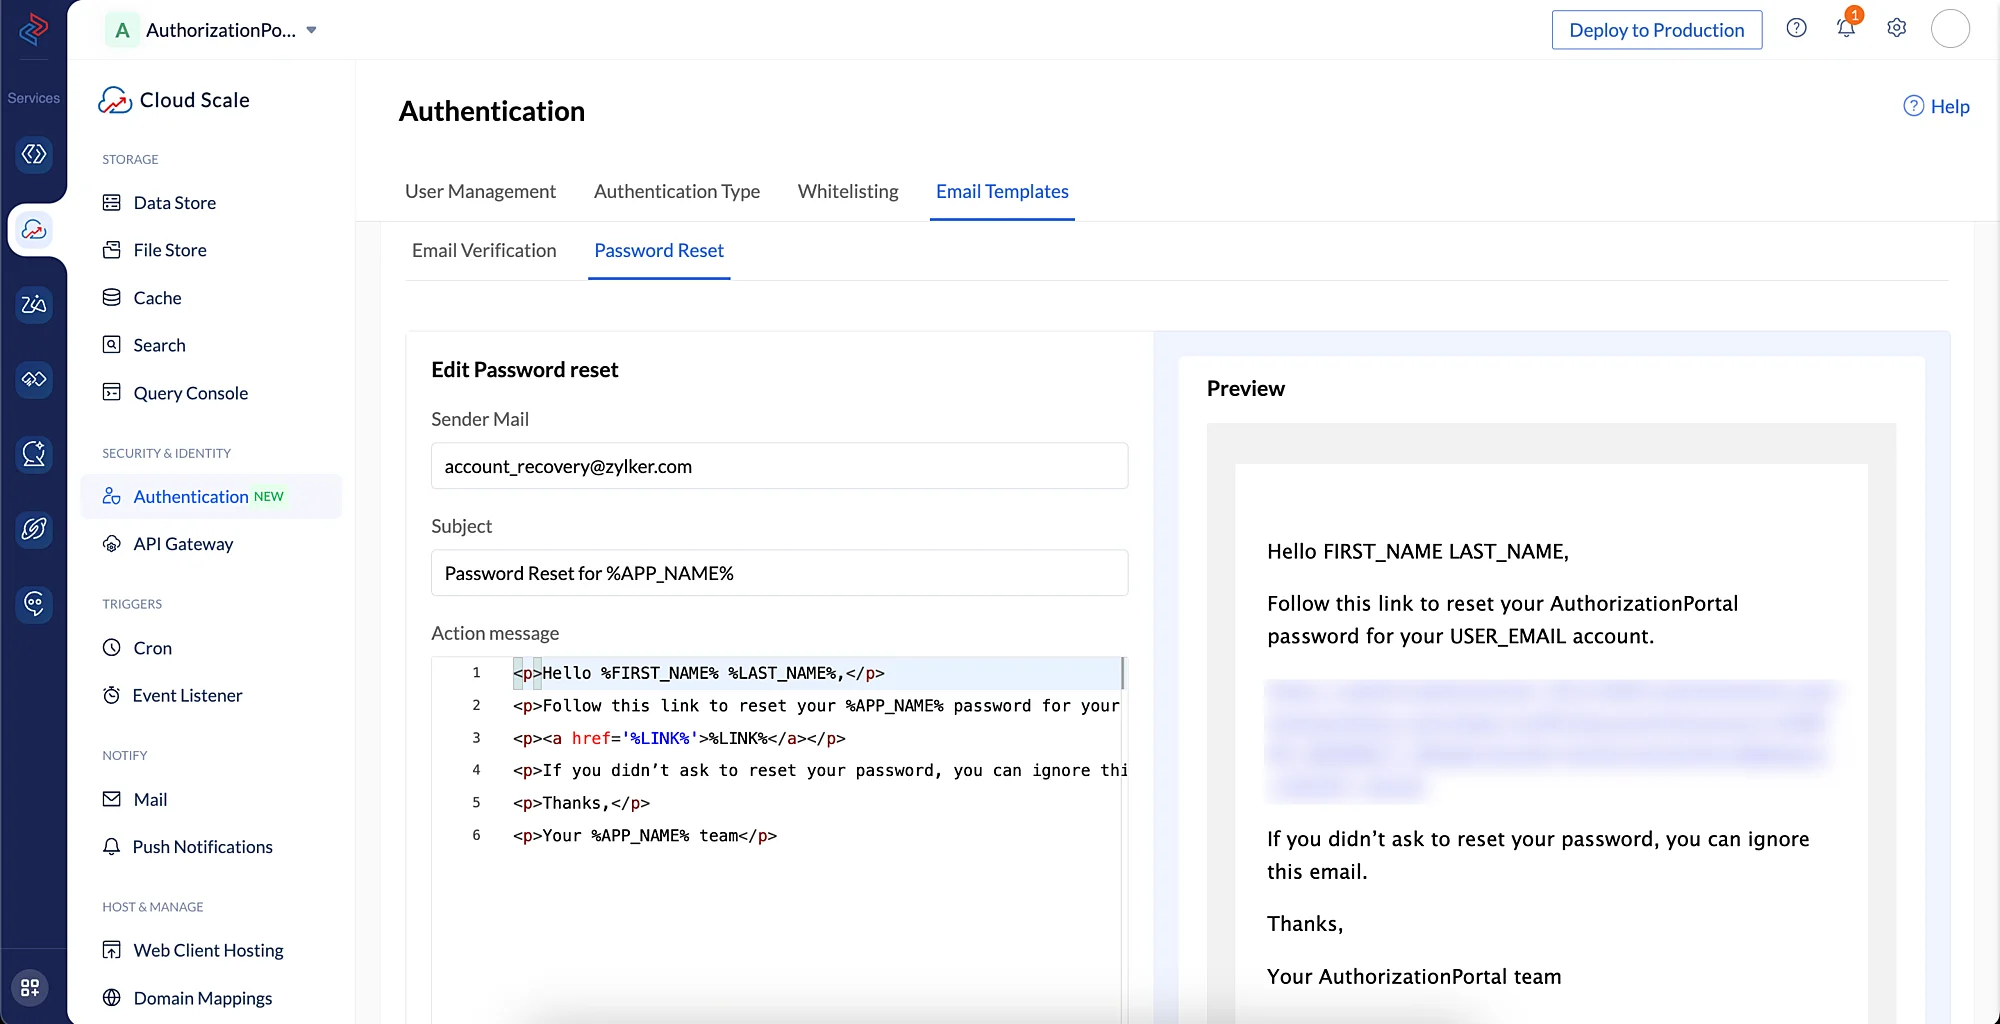Click the Sender Mail input field

(780, 466)
